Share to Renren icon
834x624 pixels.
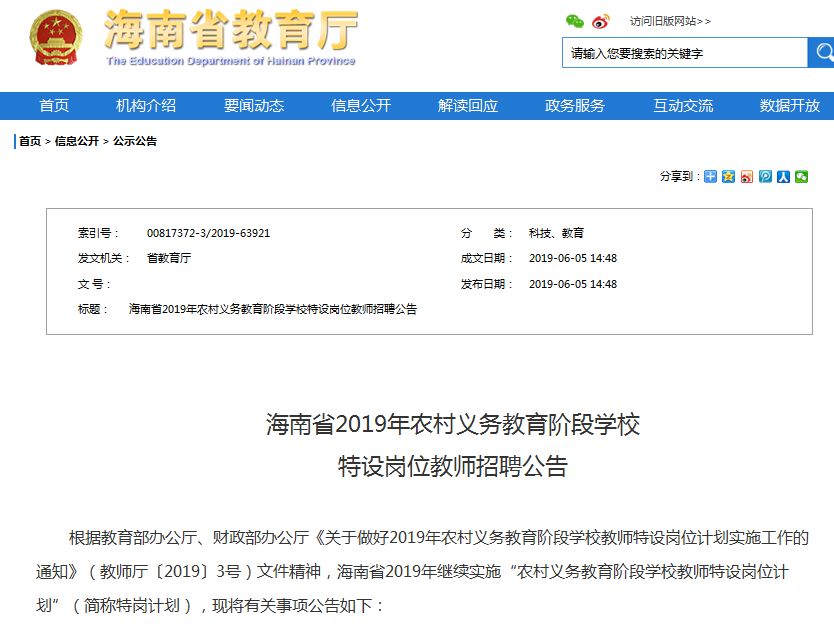783,177
